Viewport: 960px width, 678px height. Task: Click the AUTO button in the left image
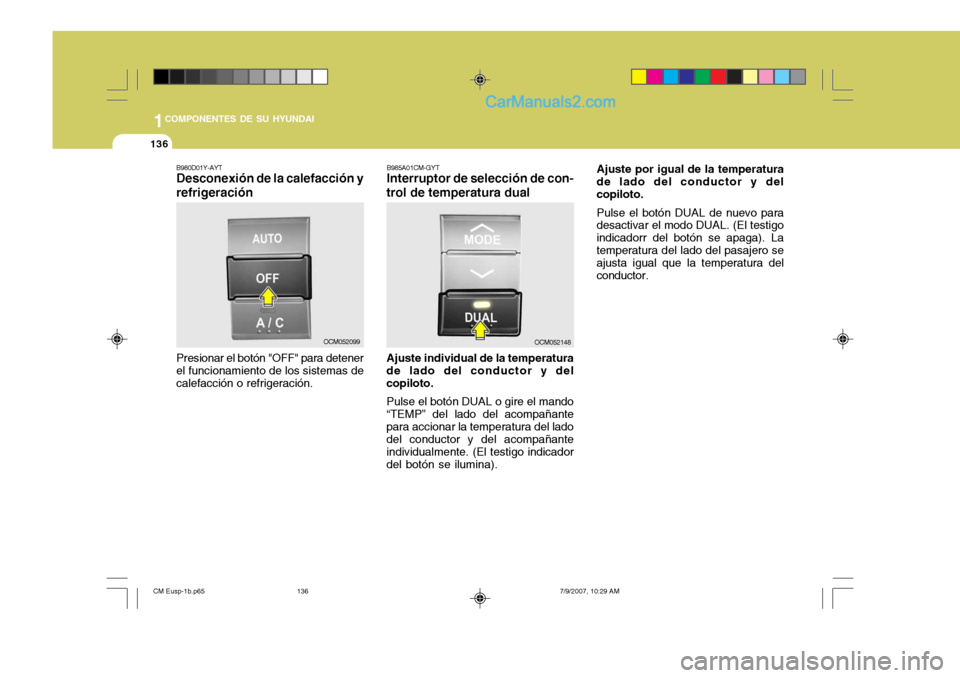tap(268, 237)
